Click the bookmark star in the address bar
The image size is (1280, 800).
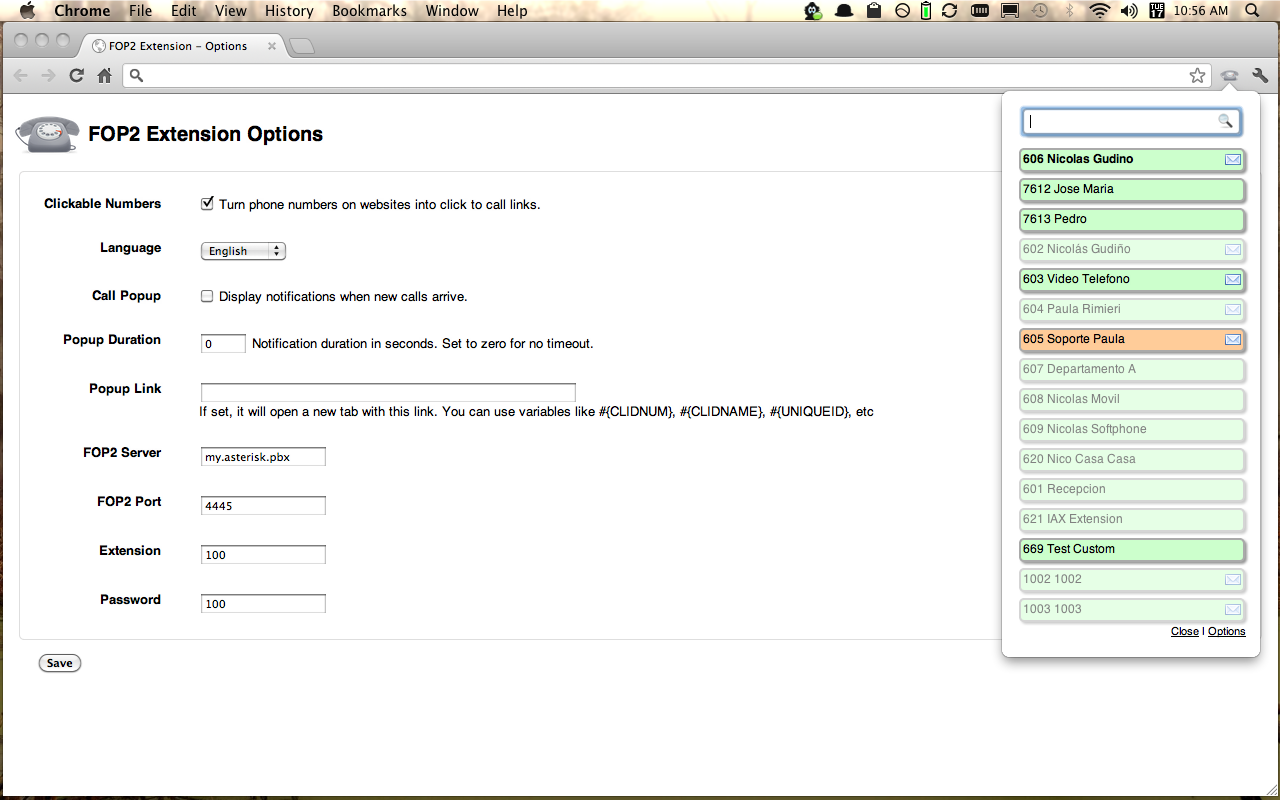(1197, 75)
